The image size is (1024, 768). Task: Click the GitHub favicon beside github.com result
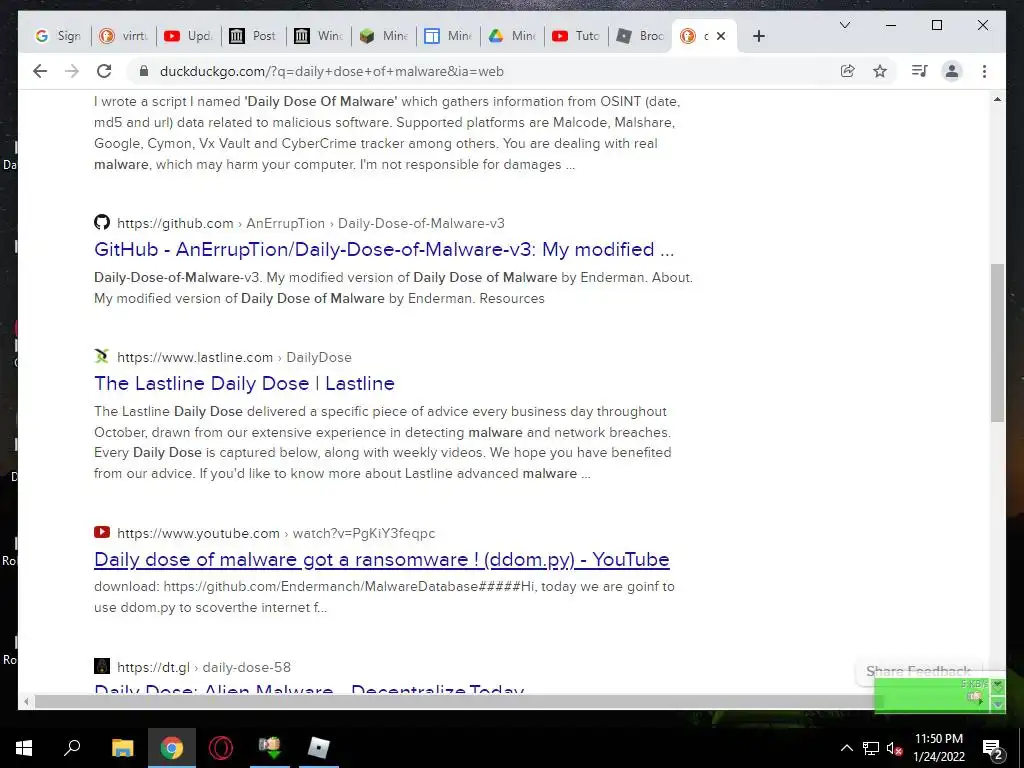pyautogui.click(x=102, y=222)
